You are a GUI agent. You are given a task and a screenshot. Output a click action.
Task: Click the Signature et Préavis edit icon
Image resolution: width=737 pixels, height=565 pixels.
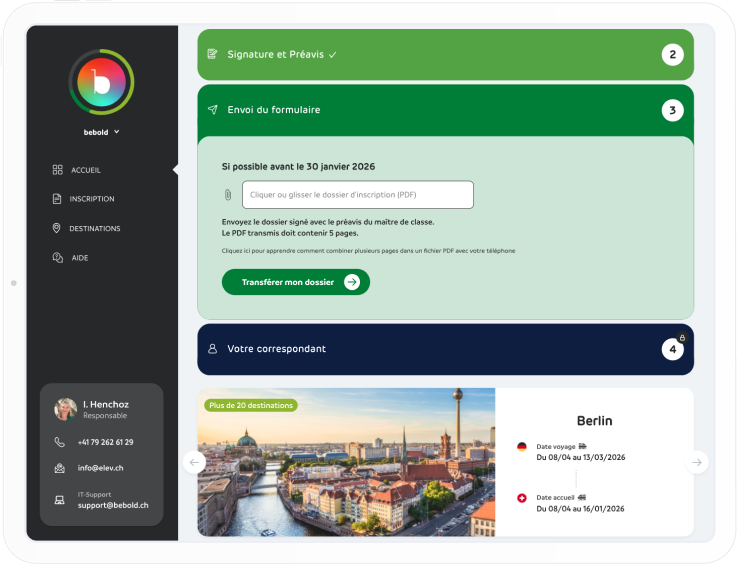[x=212, y=54]
